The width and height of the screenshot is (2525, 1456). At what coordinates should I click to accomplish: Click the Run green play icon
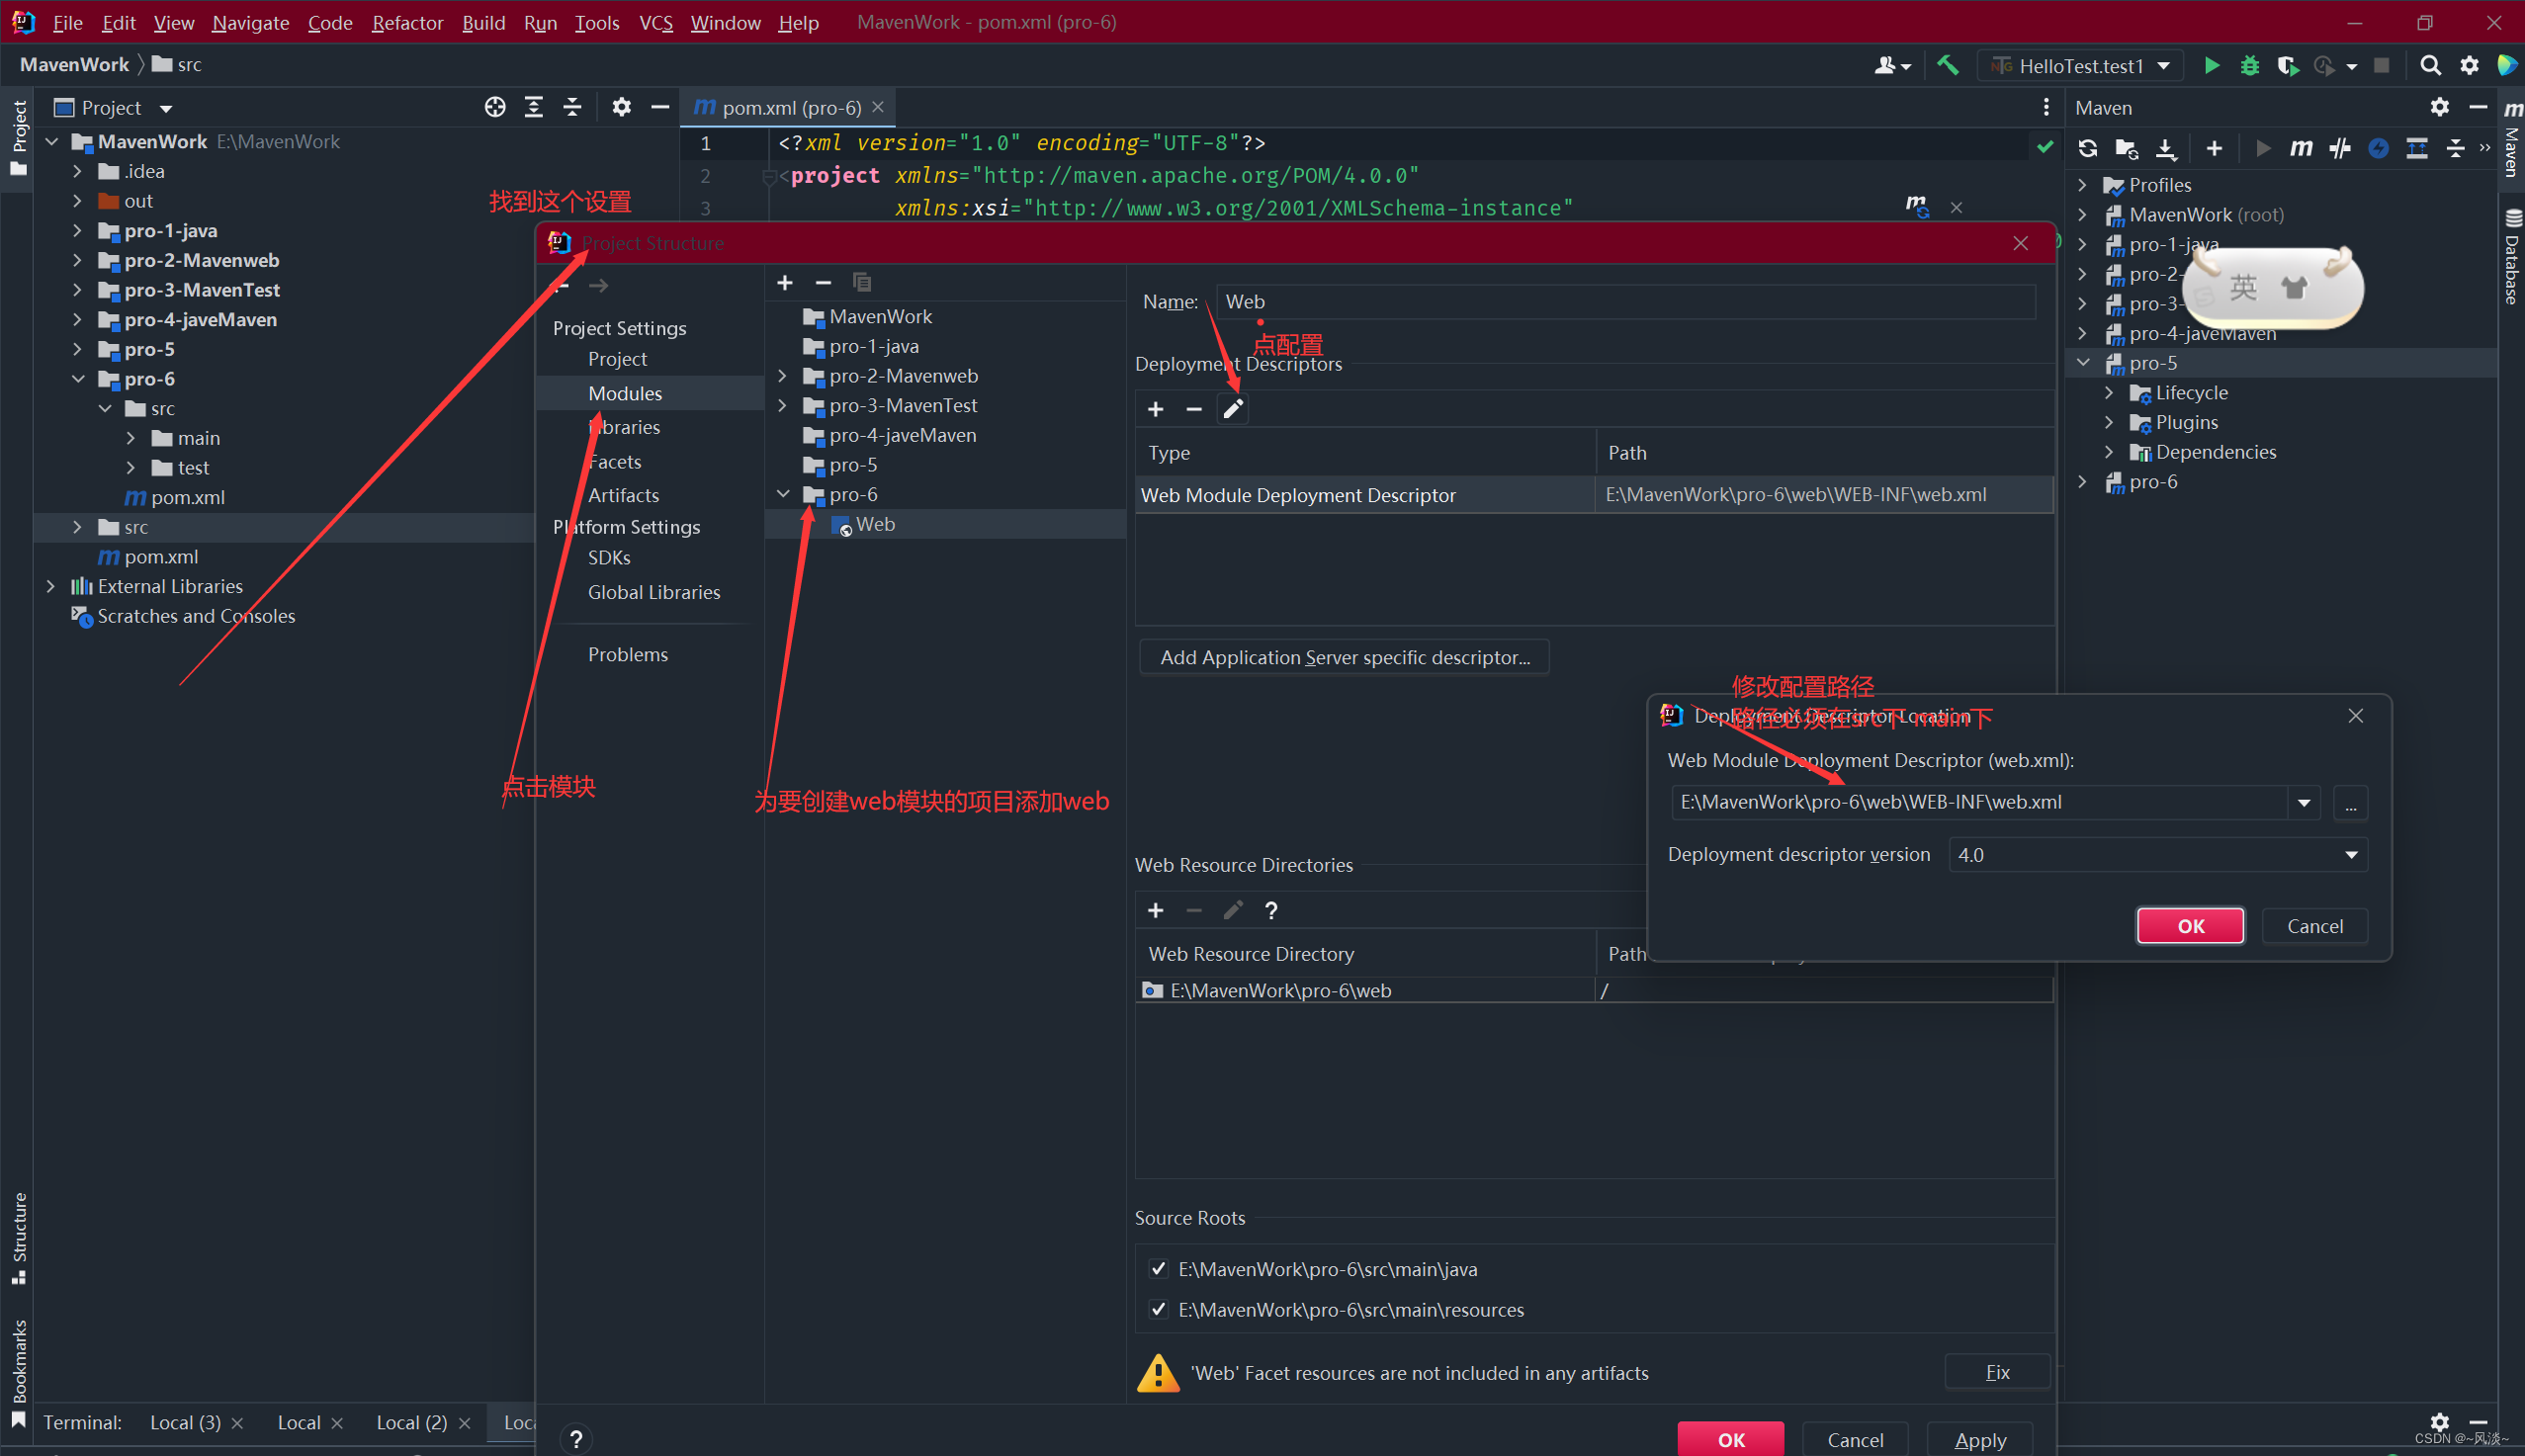click(x=2212, y=65)
